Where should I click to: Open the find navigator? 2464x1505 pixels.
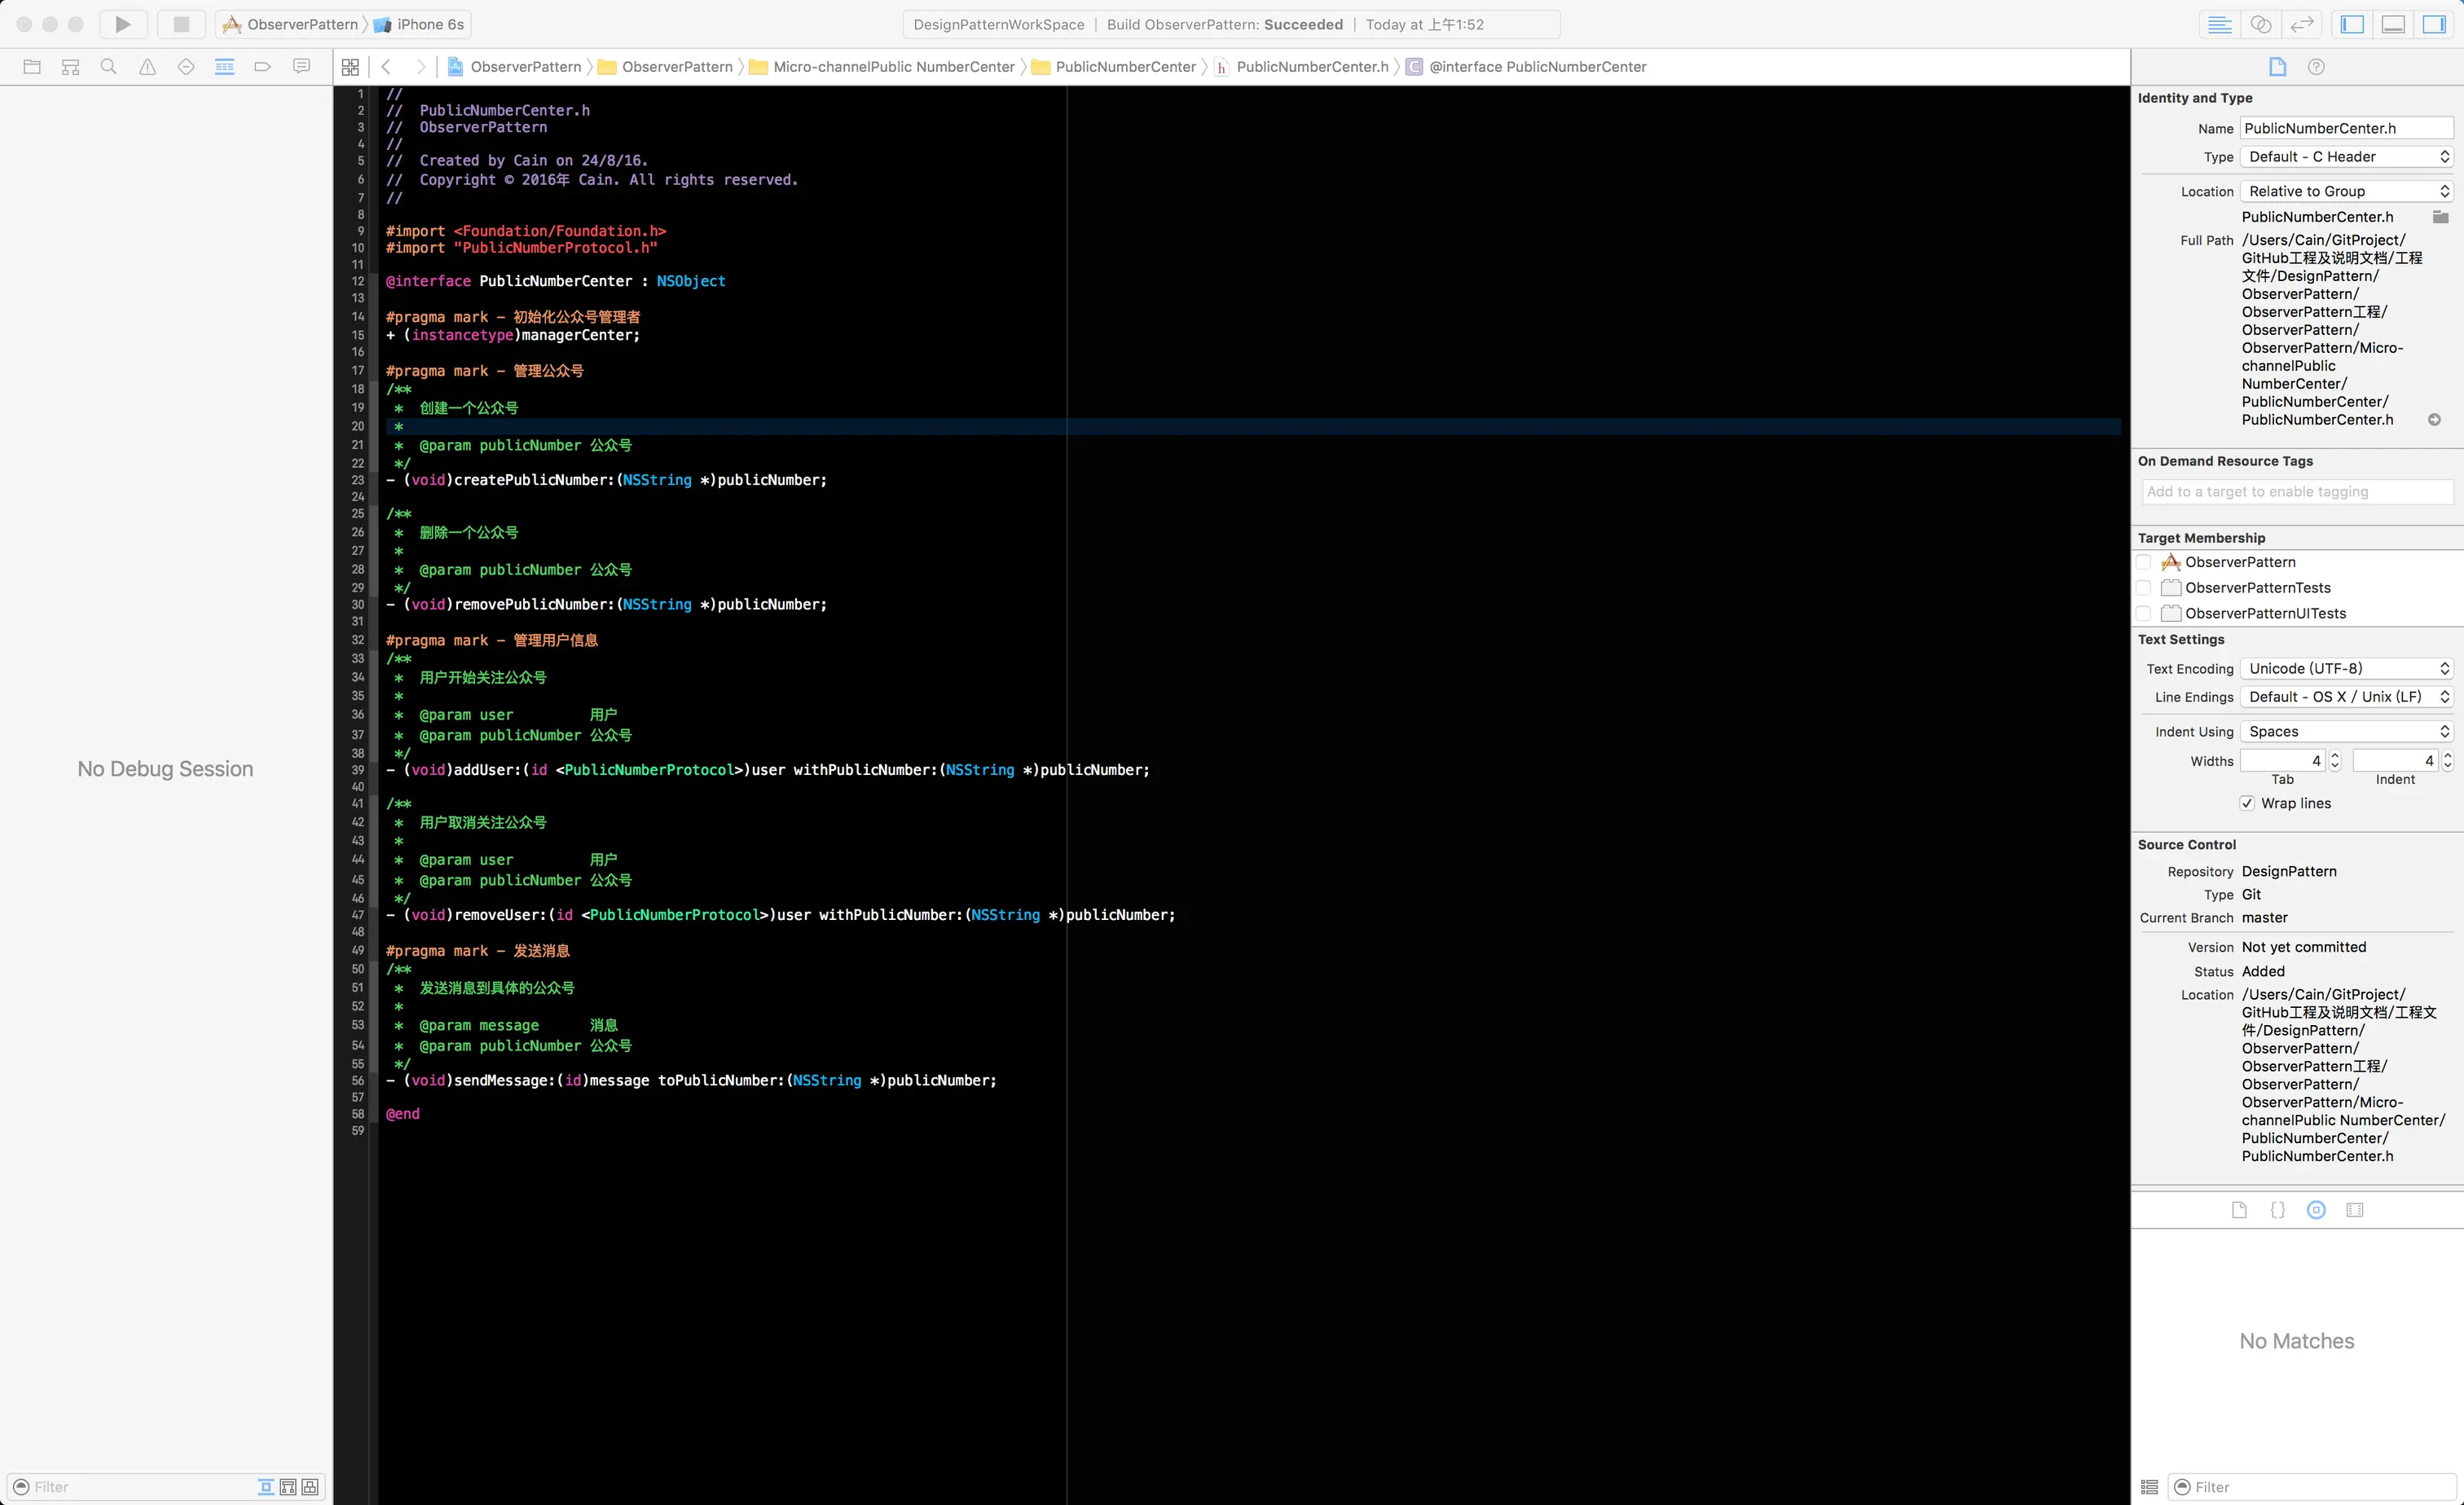pos(109,67)
